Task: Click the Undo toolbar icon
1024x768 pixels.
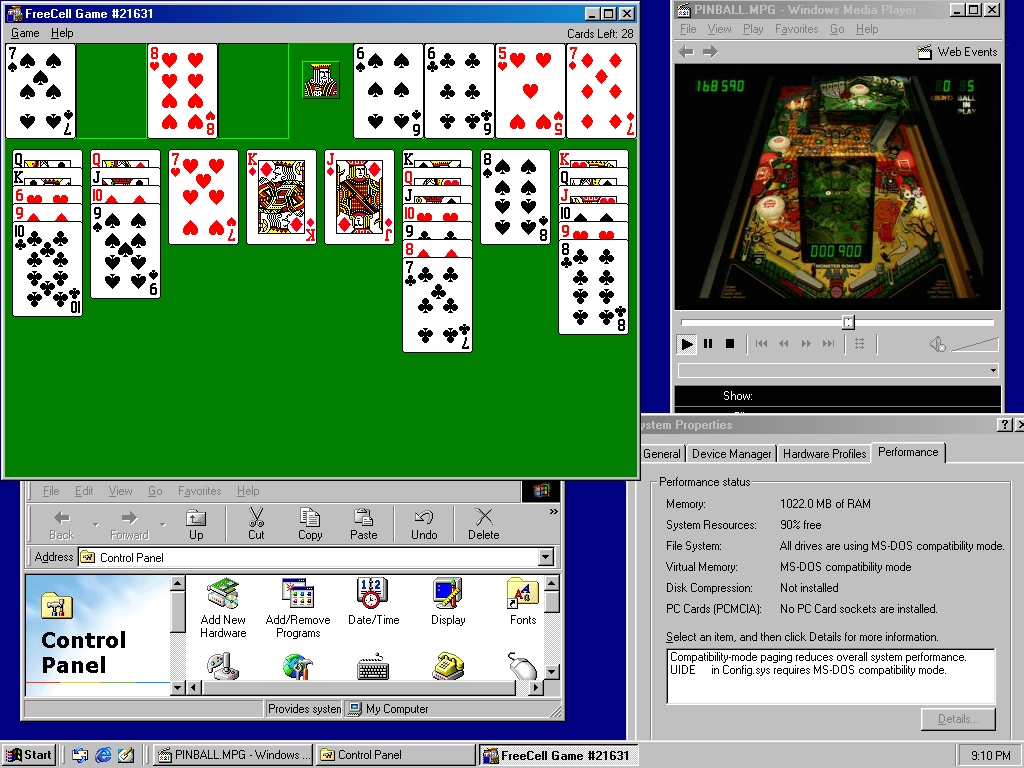Action: (x=424, y=524)
